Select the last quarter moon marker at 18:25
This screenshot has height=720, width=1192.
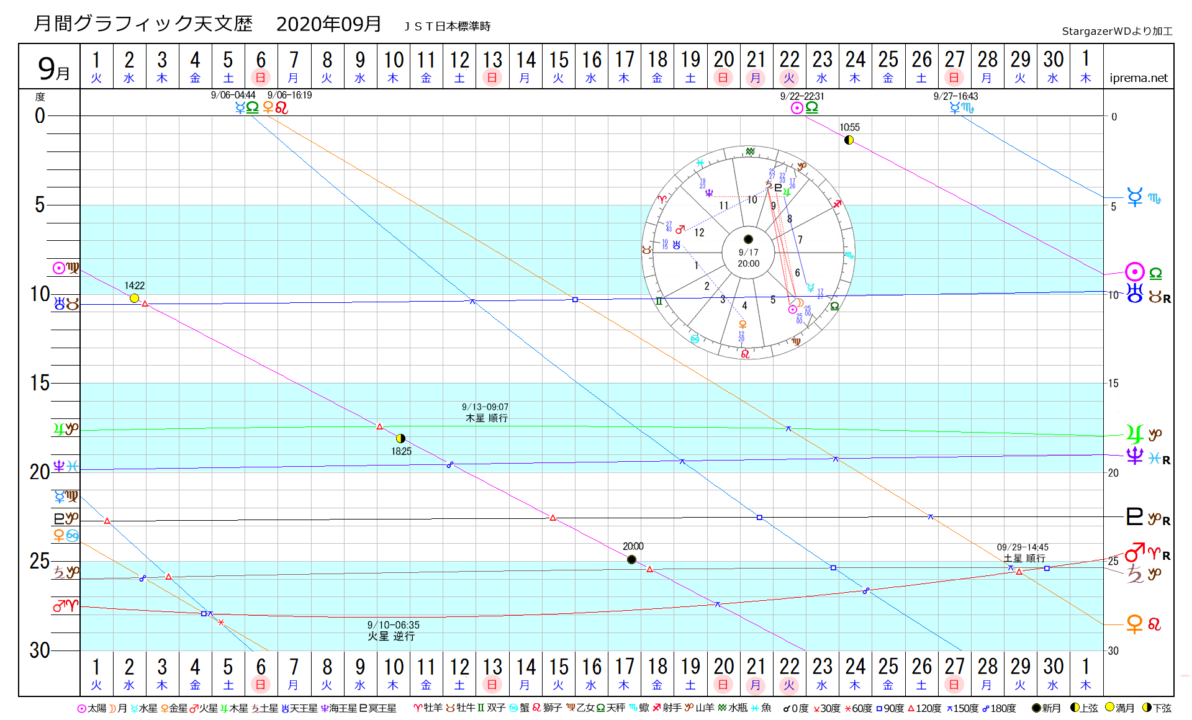[401, 438]
